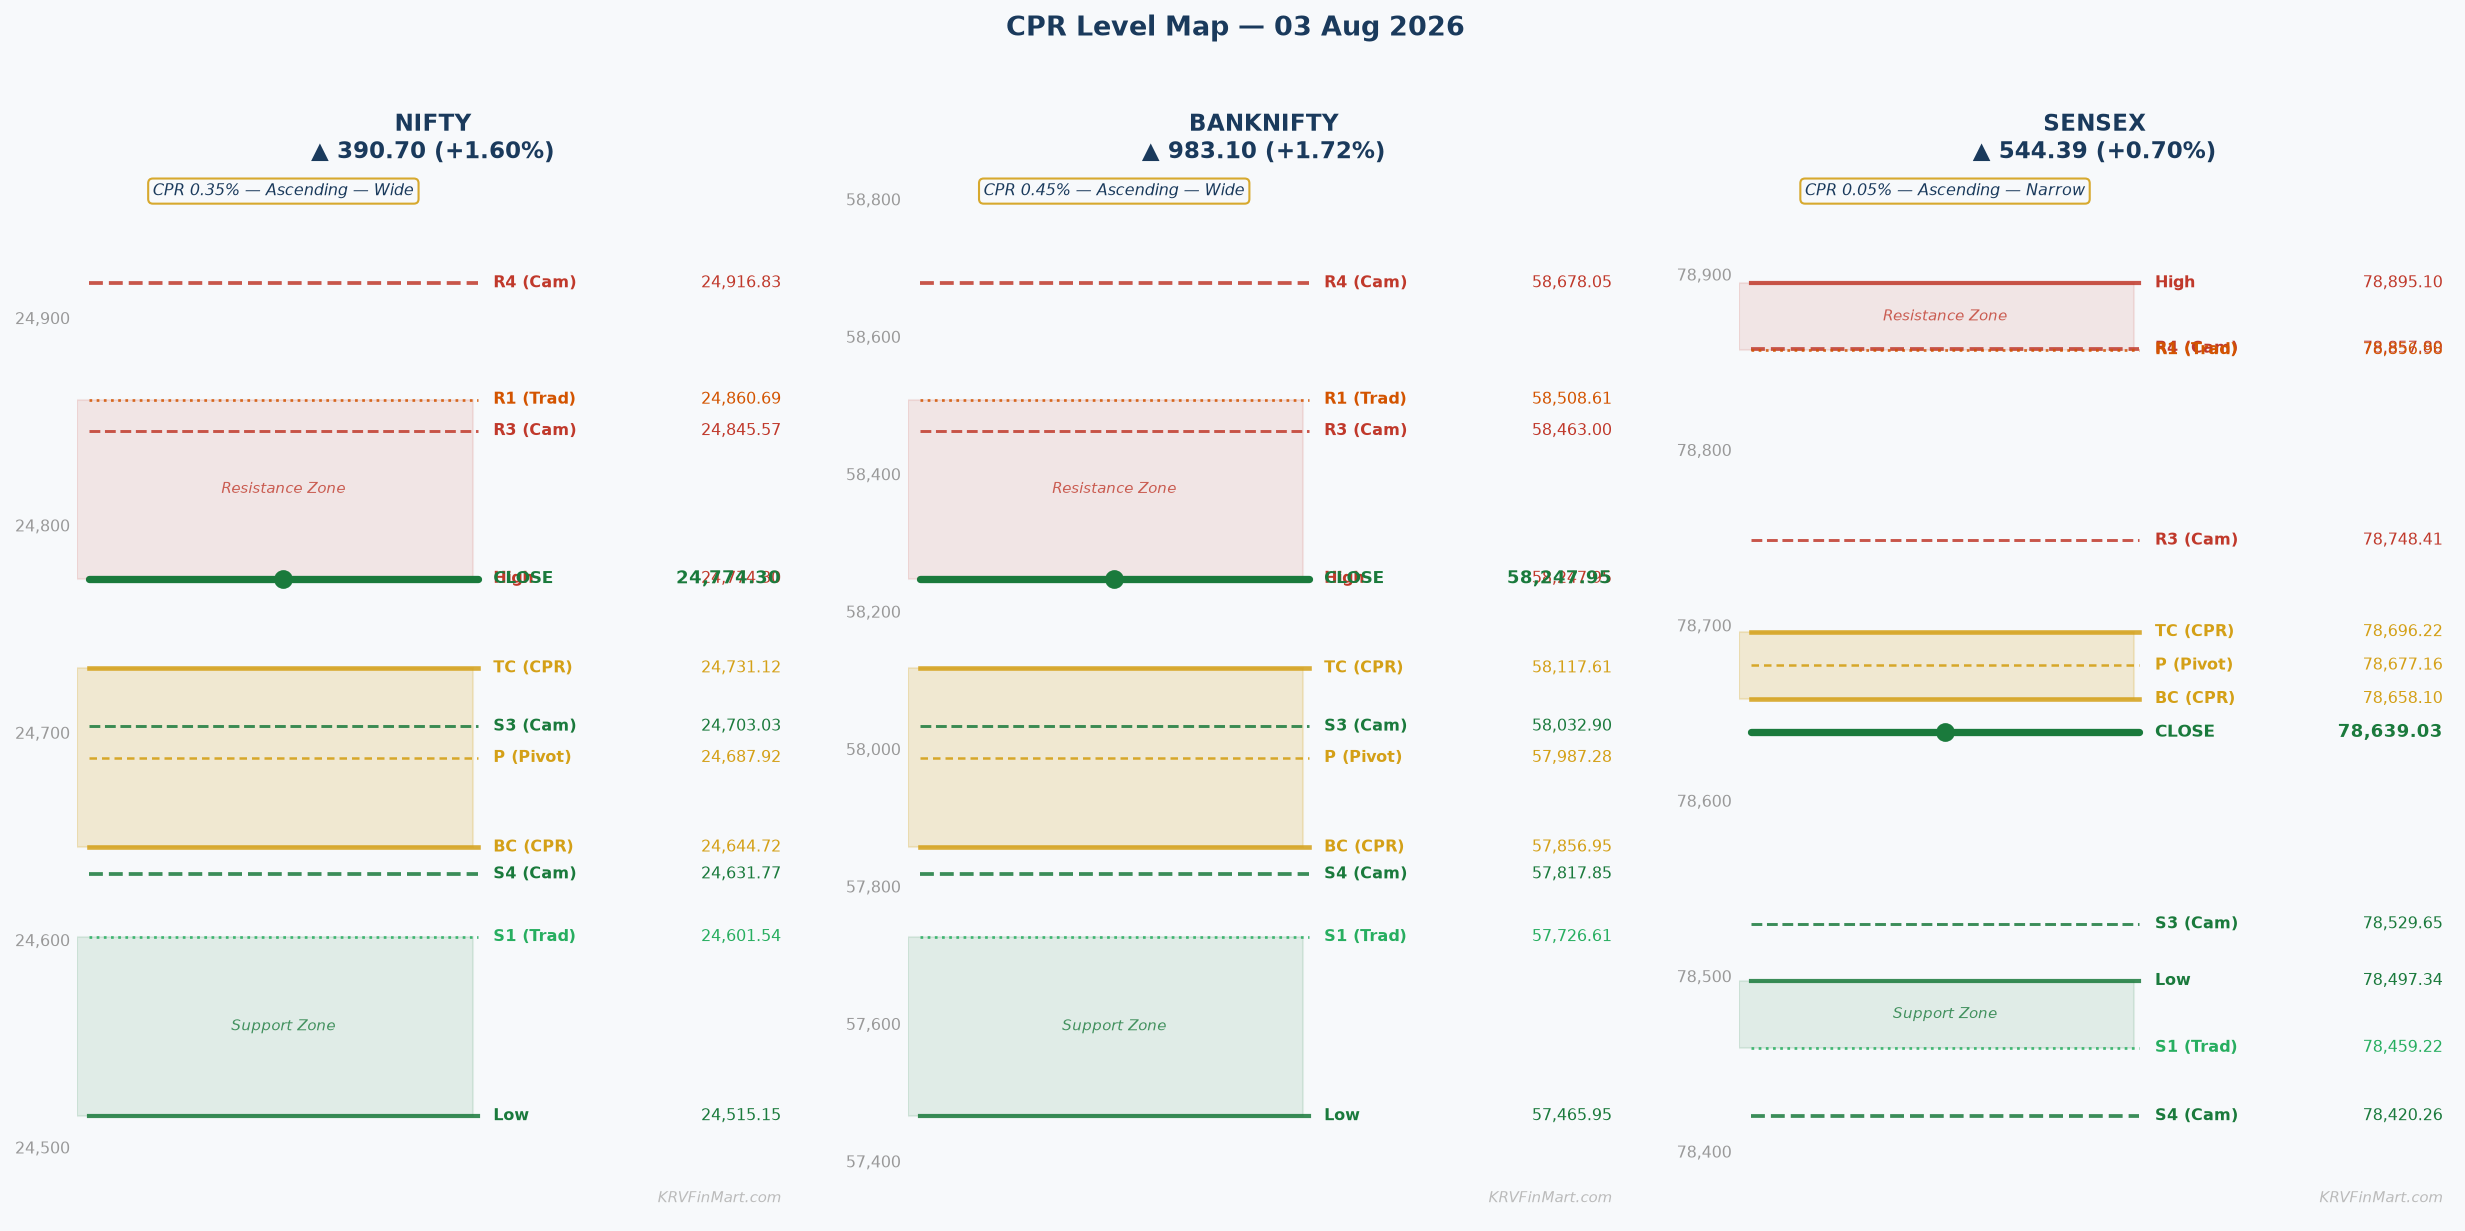This screenshot has height=1231, width=2465.
Task: Click the NIFTY 'Support Zone' label
Action: coord(283,1025)
